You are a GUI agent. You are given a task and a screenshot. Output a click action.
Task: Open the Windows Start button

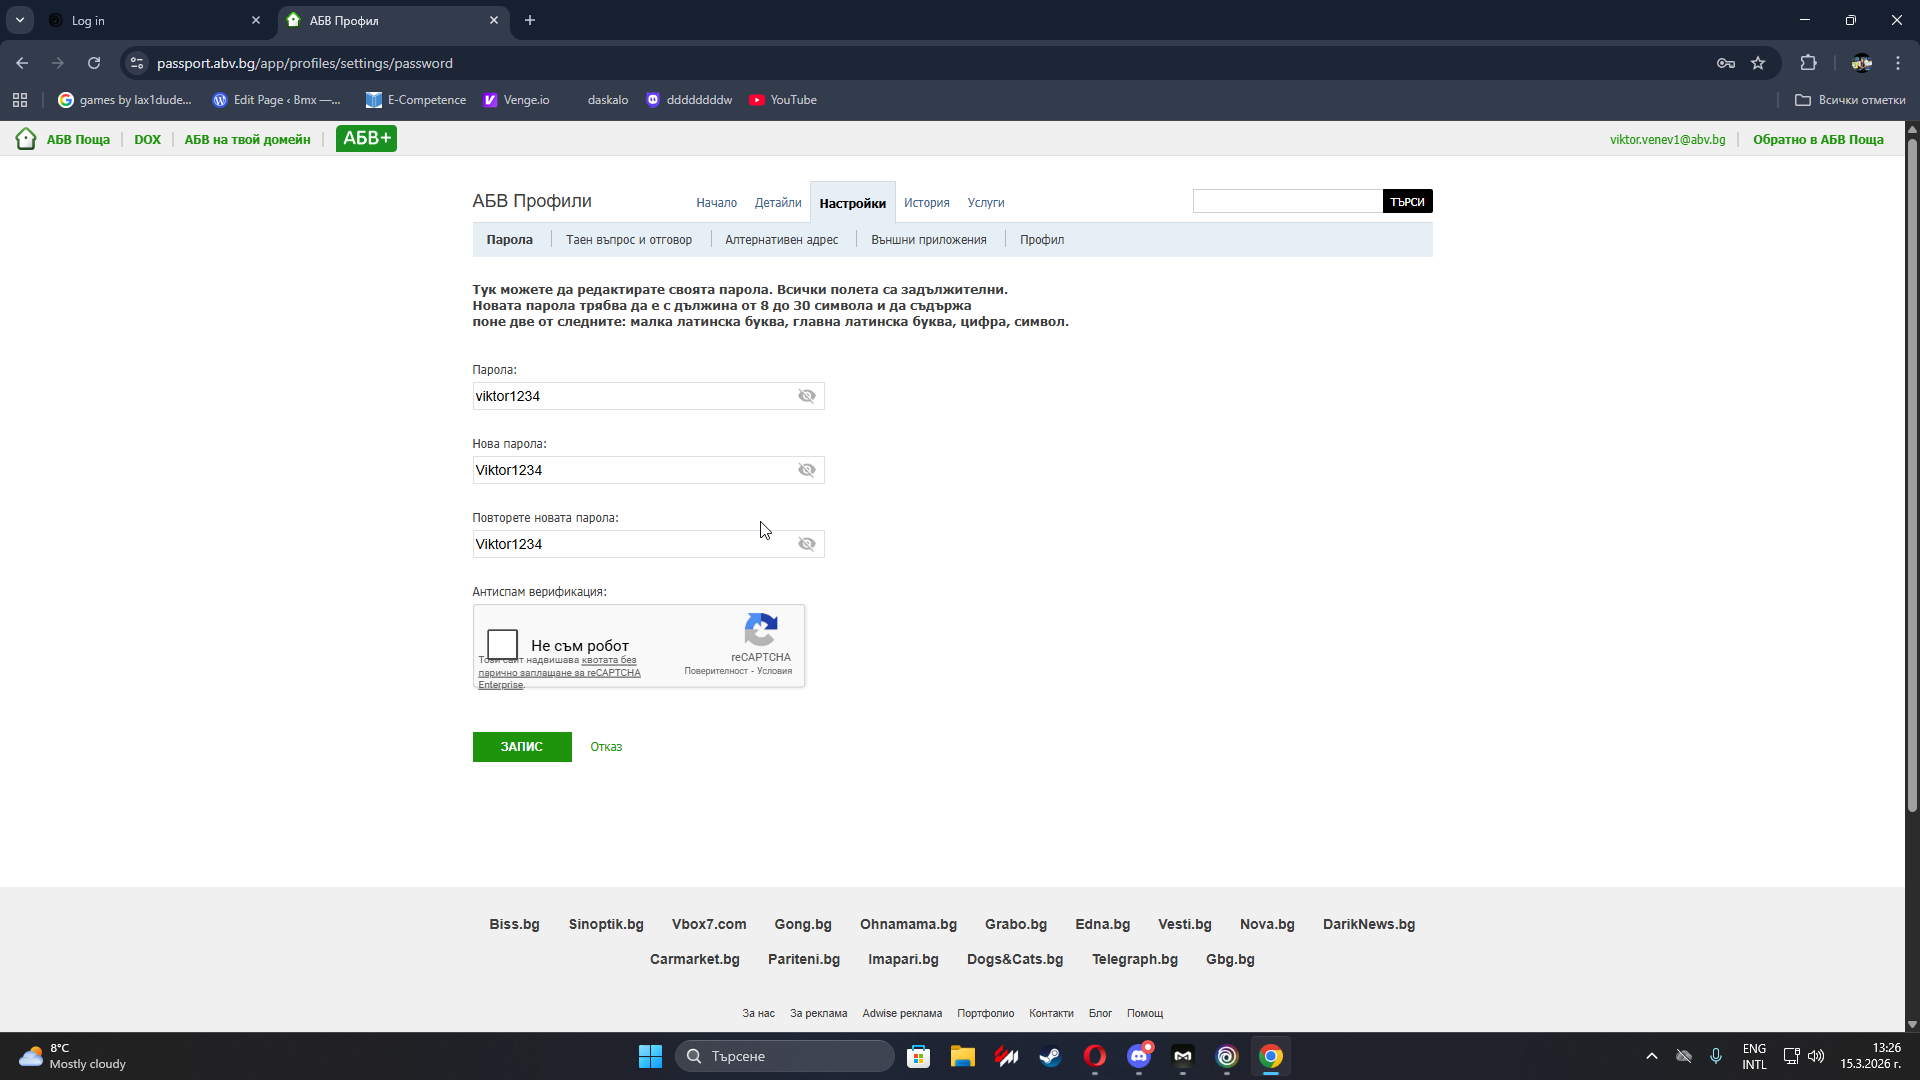(x=650, y=1056)
